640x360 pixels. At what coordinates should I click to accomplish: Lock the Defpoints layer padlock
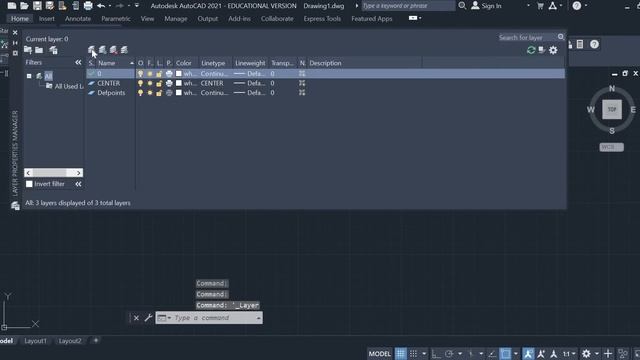click(x=159, y=93)
